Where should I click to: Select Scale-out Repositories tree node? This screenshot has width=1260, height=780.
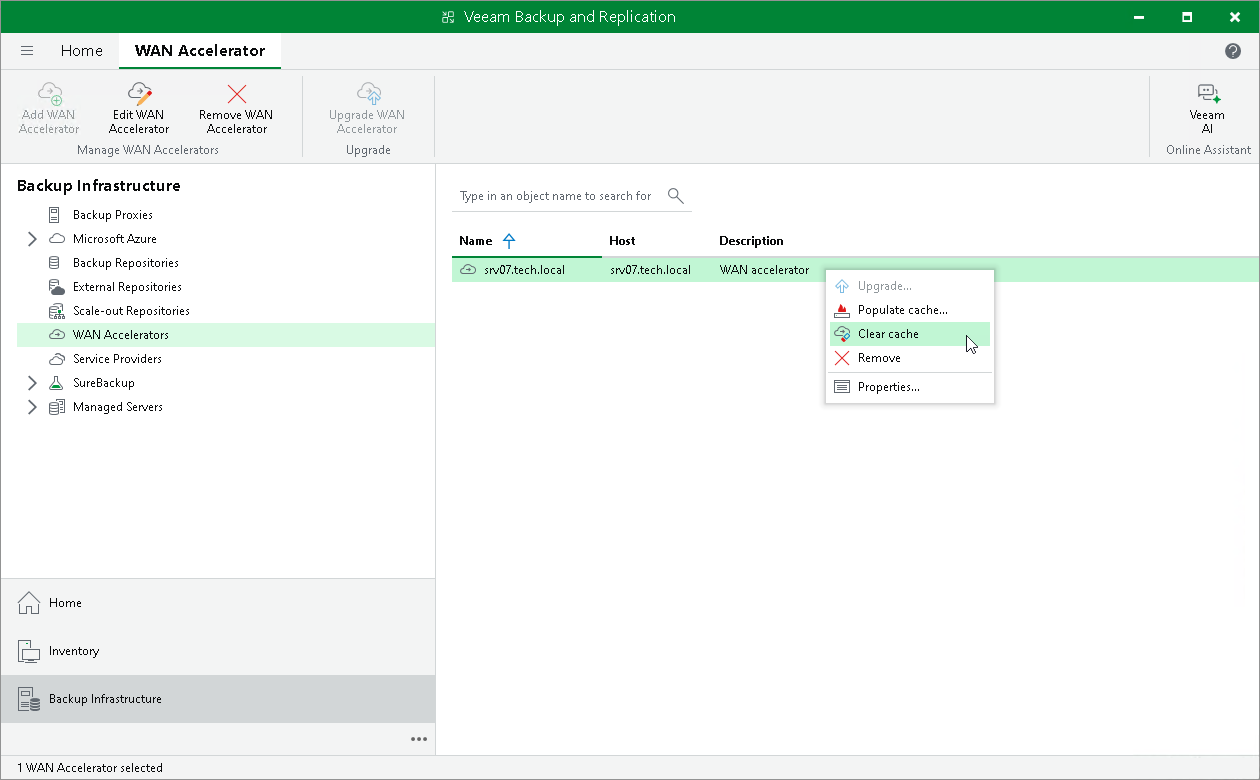(131, 311)
